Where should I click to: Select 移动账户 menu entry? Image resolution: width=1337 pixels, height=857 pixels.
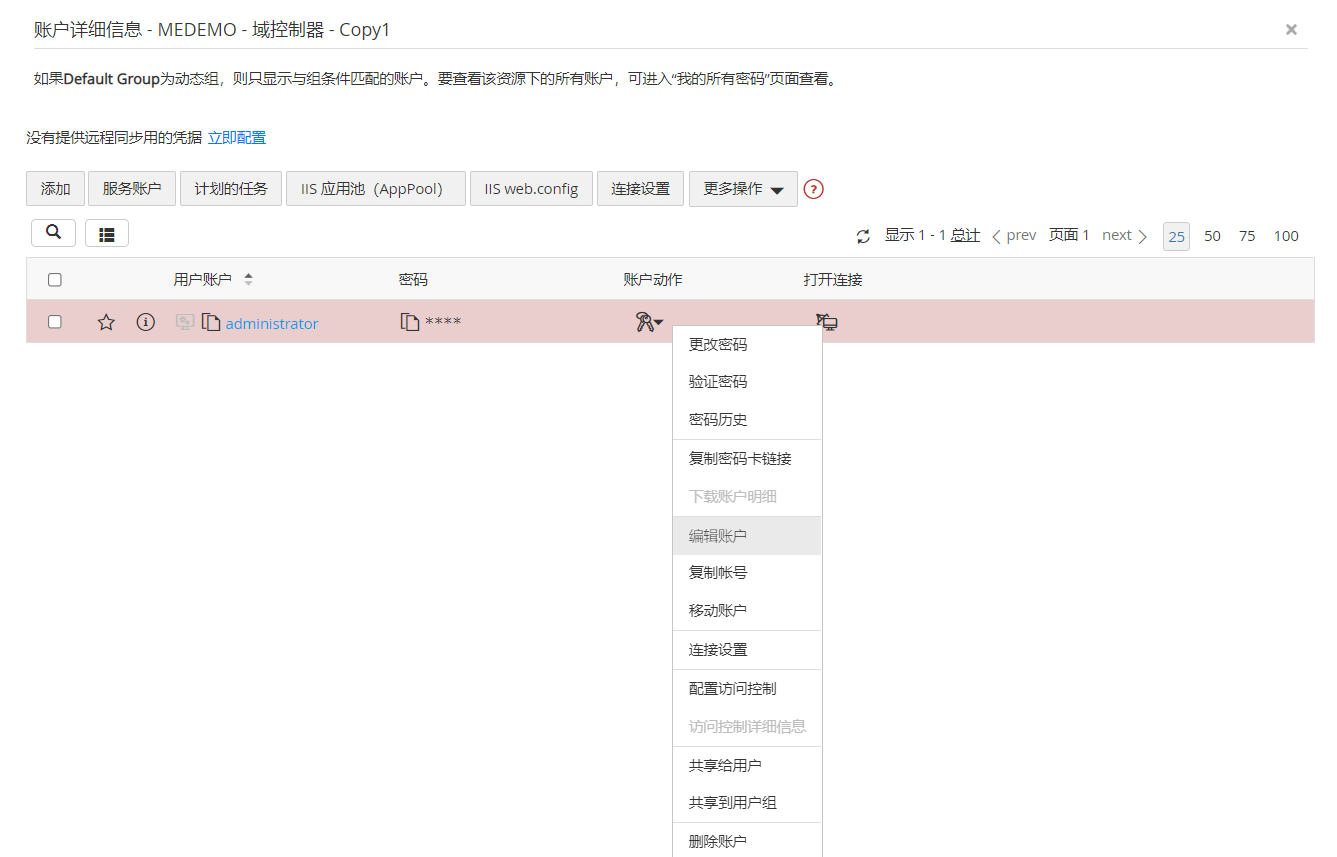click(747, 611)
